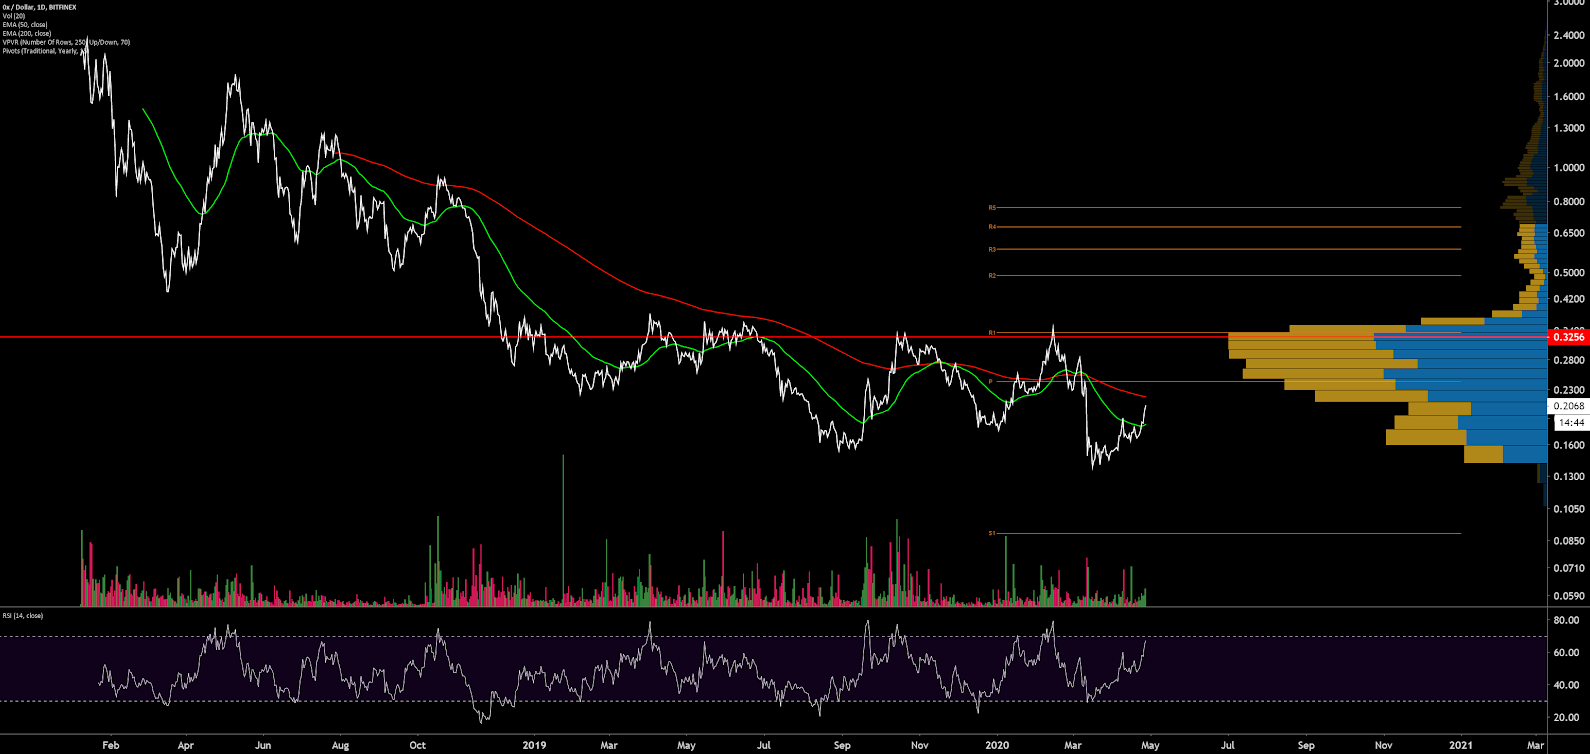Click the 0.1300 price axis label

pos(1569,477)
